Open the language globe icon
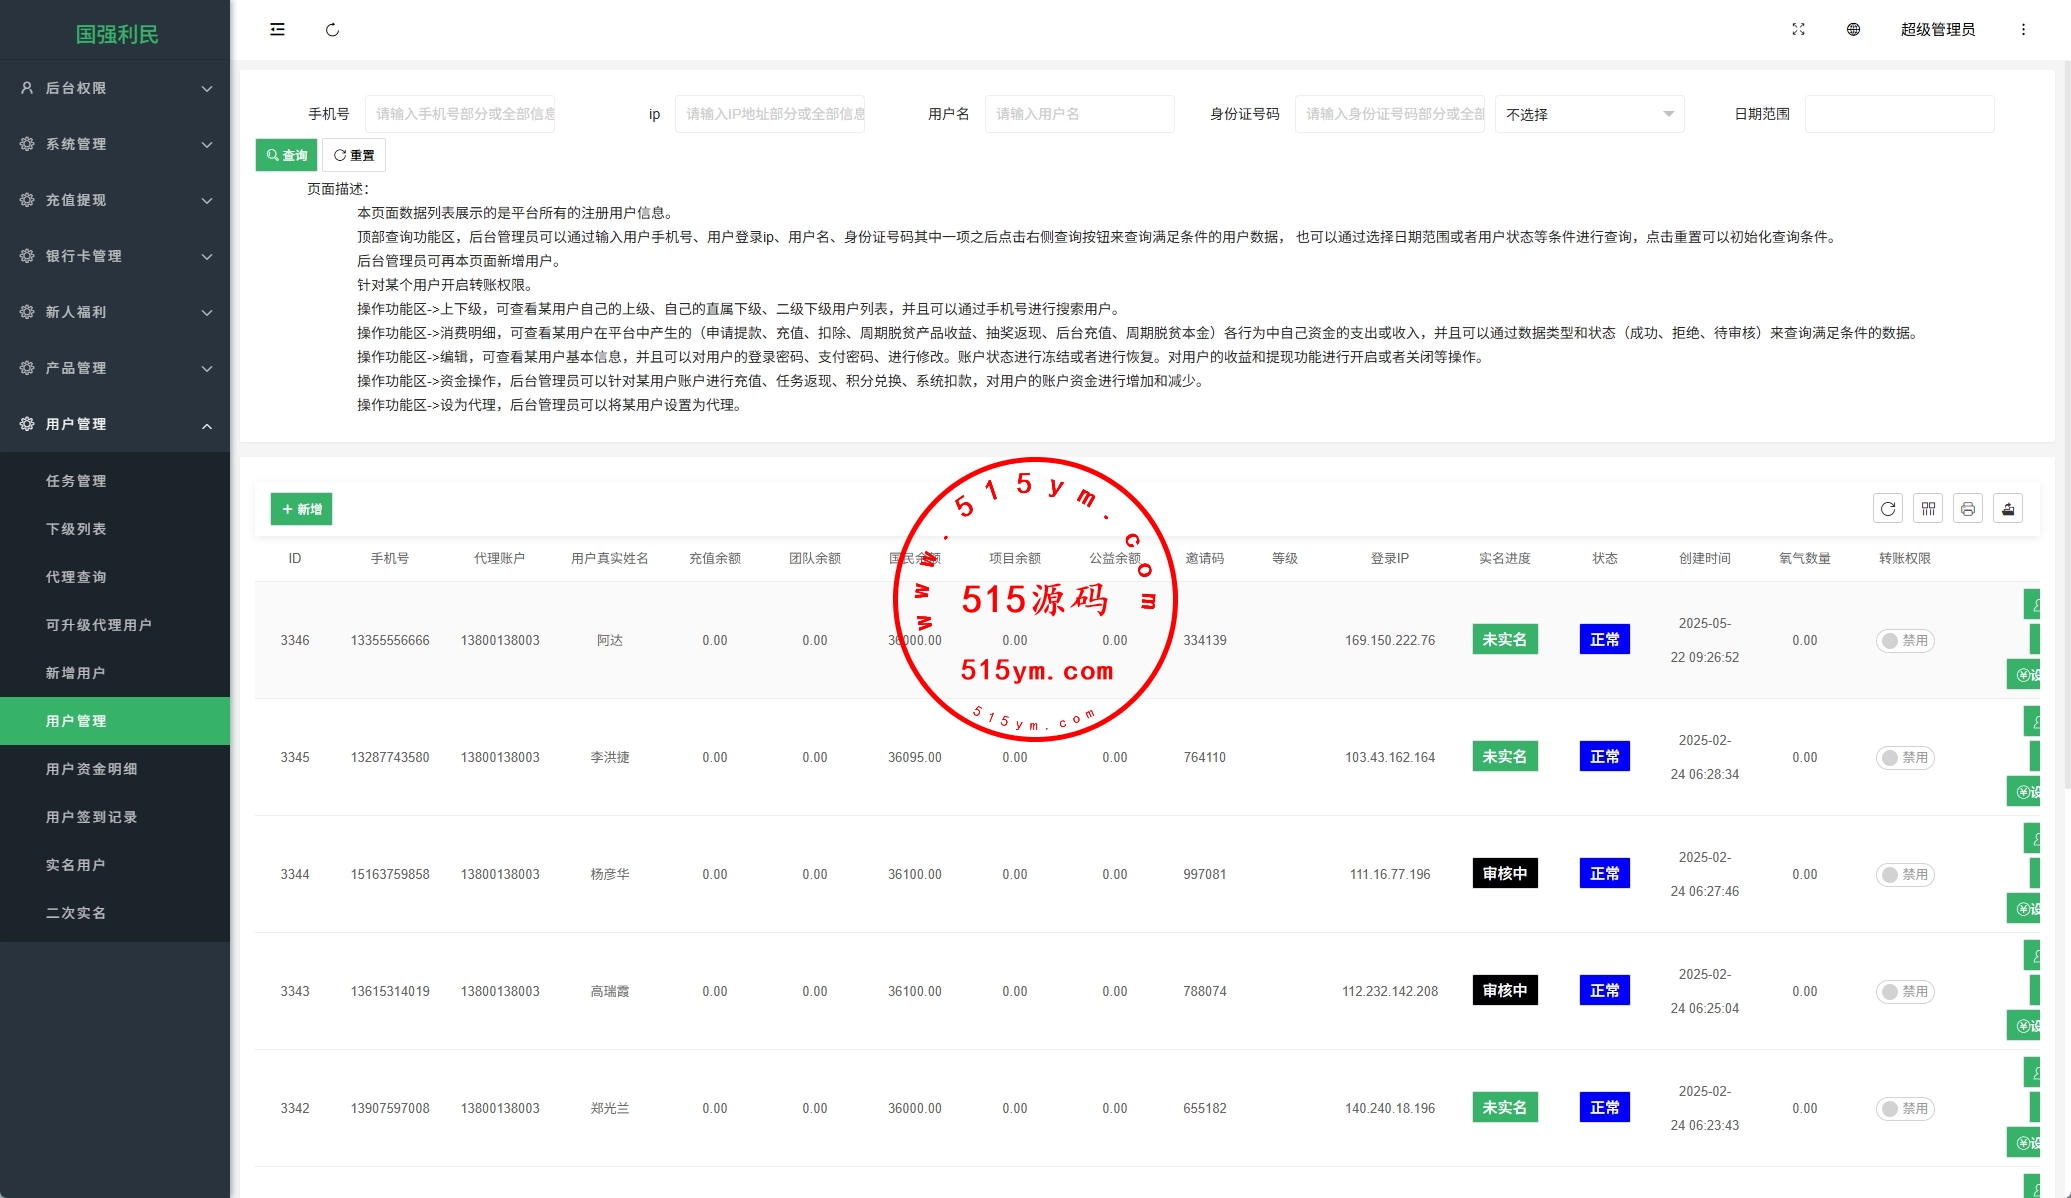The height and width of the screenshot is (1198, 2071). (x=1853, y=30)
